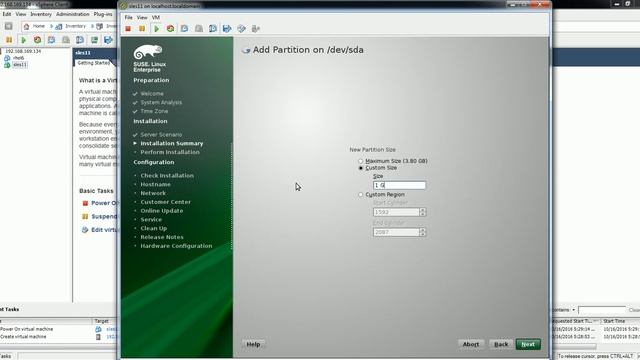The image size is (640, 360).
Task: Switch to the Getting Started tab
Action: (94, 63)
